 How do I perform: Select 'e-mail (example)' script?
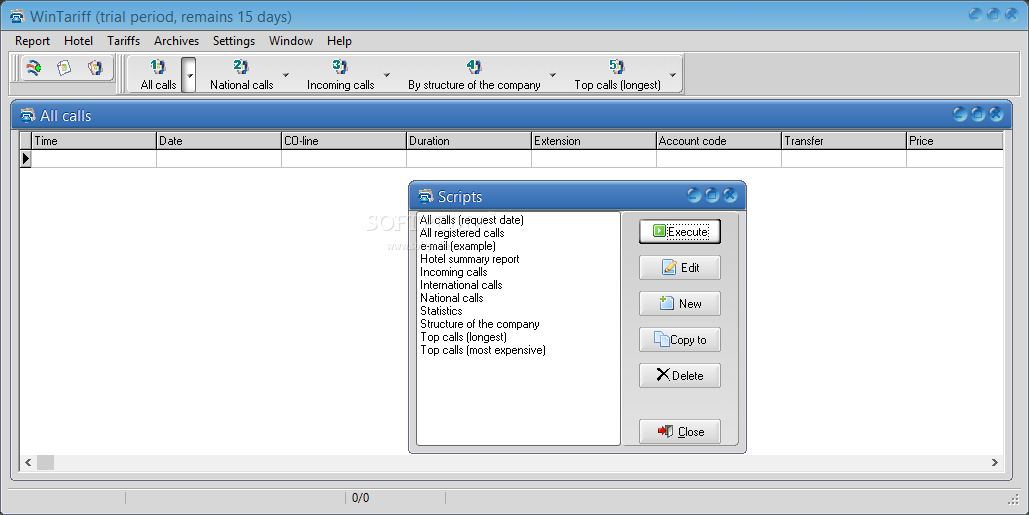[x=458, y=246]
